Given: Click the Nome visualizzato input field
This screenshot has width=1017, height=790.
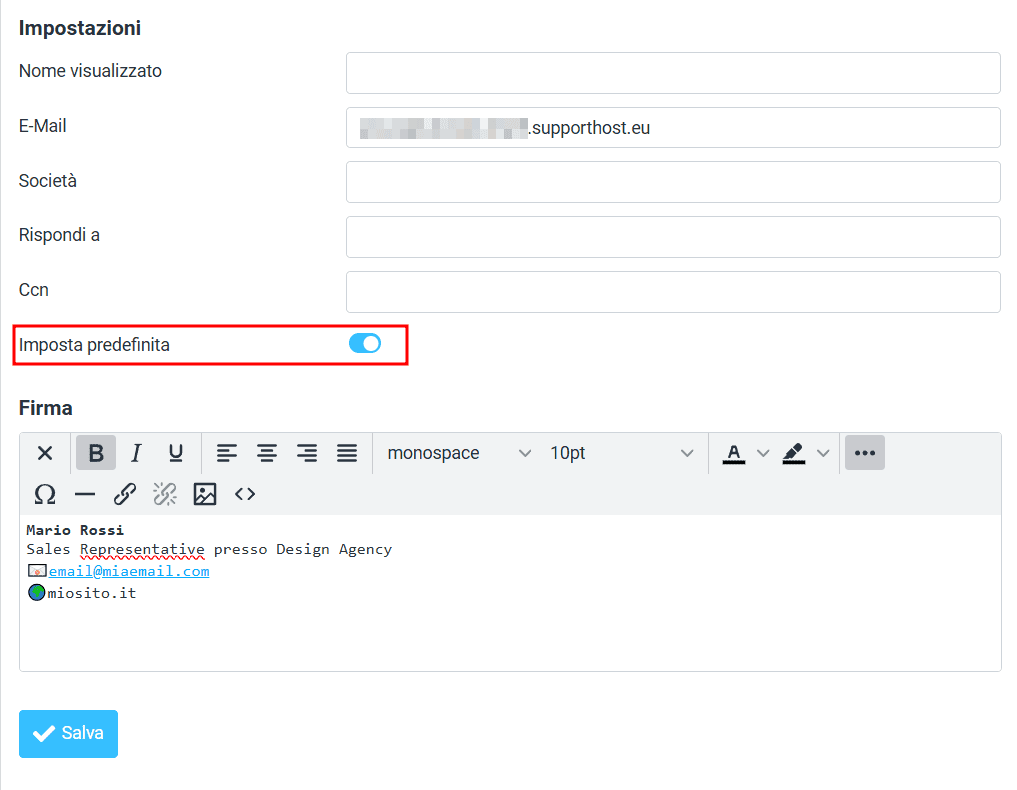Looking at the screenshot, I should coord(673,73).
